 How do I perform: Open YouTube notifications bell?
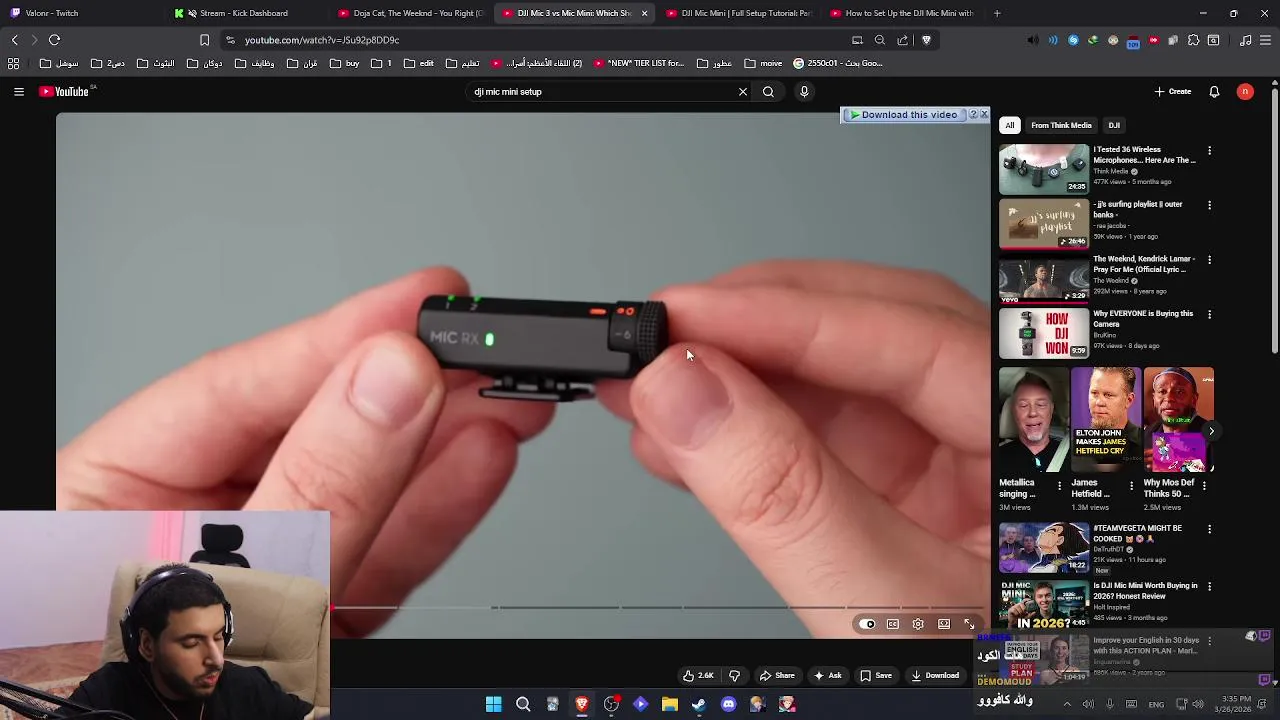1214,92
